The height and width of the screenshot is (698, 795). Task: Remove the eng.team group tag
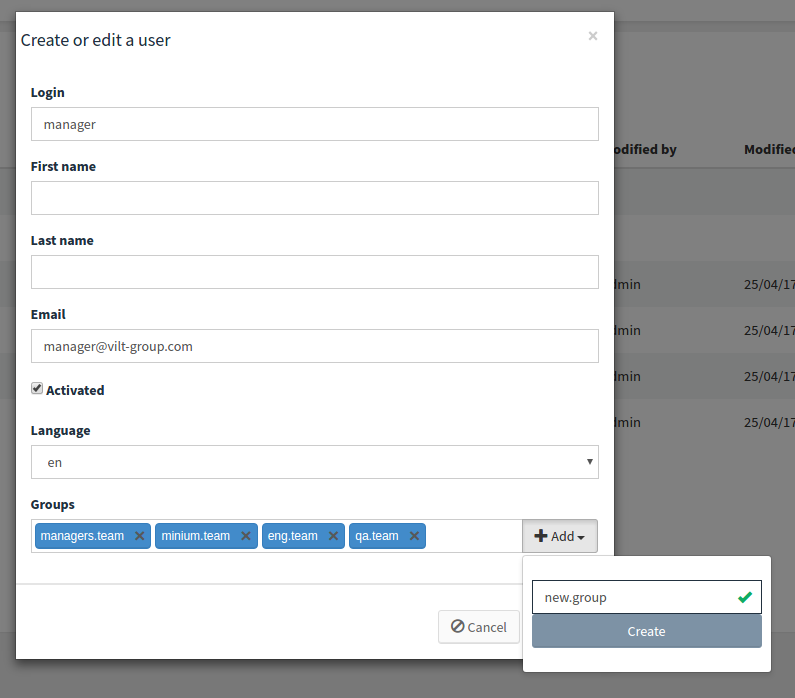(333, 536)
